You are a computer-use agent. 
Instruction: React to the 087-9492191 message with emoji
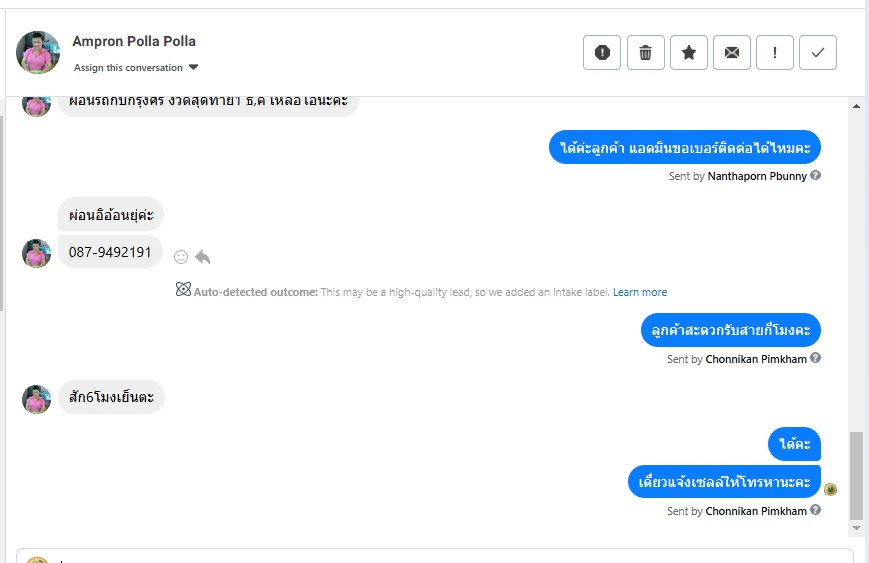[181, 257]
